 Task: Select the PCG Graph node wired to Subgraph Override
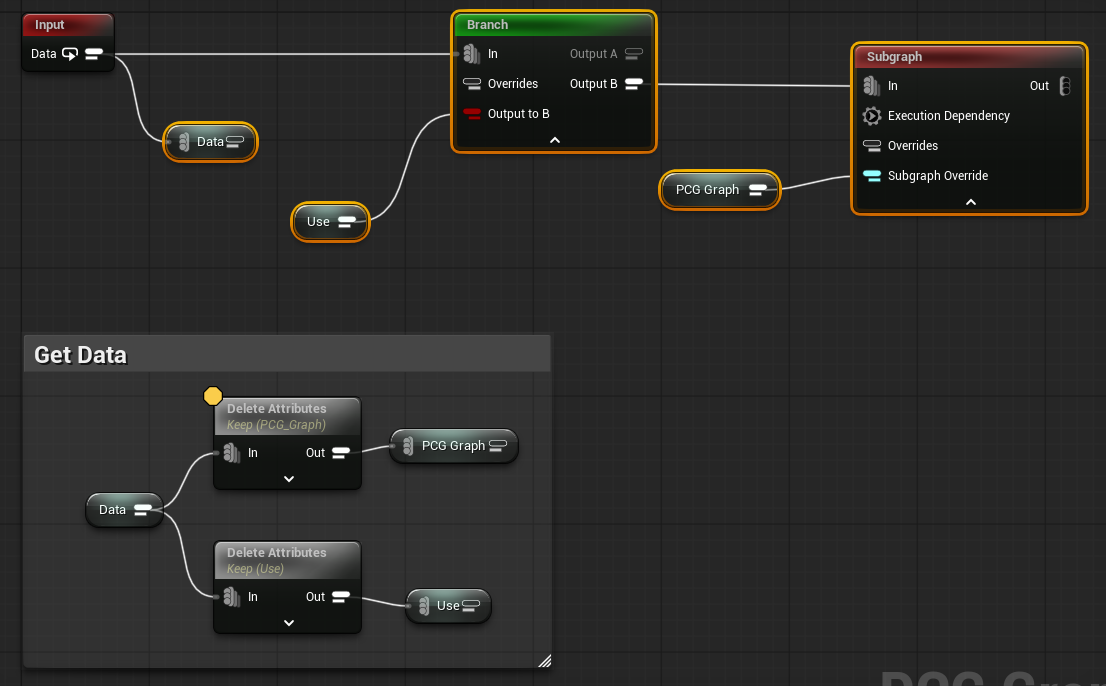(708, 190)
